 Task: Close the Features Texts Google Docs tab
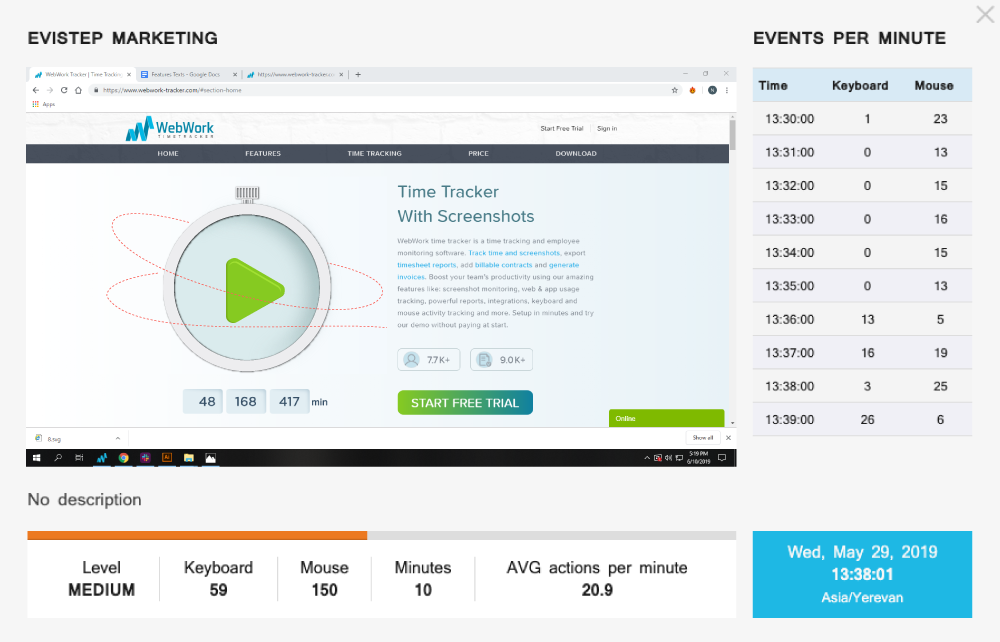235,75
